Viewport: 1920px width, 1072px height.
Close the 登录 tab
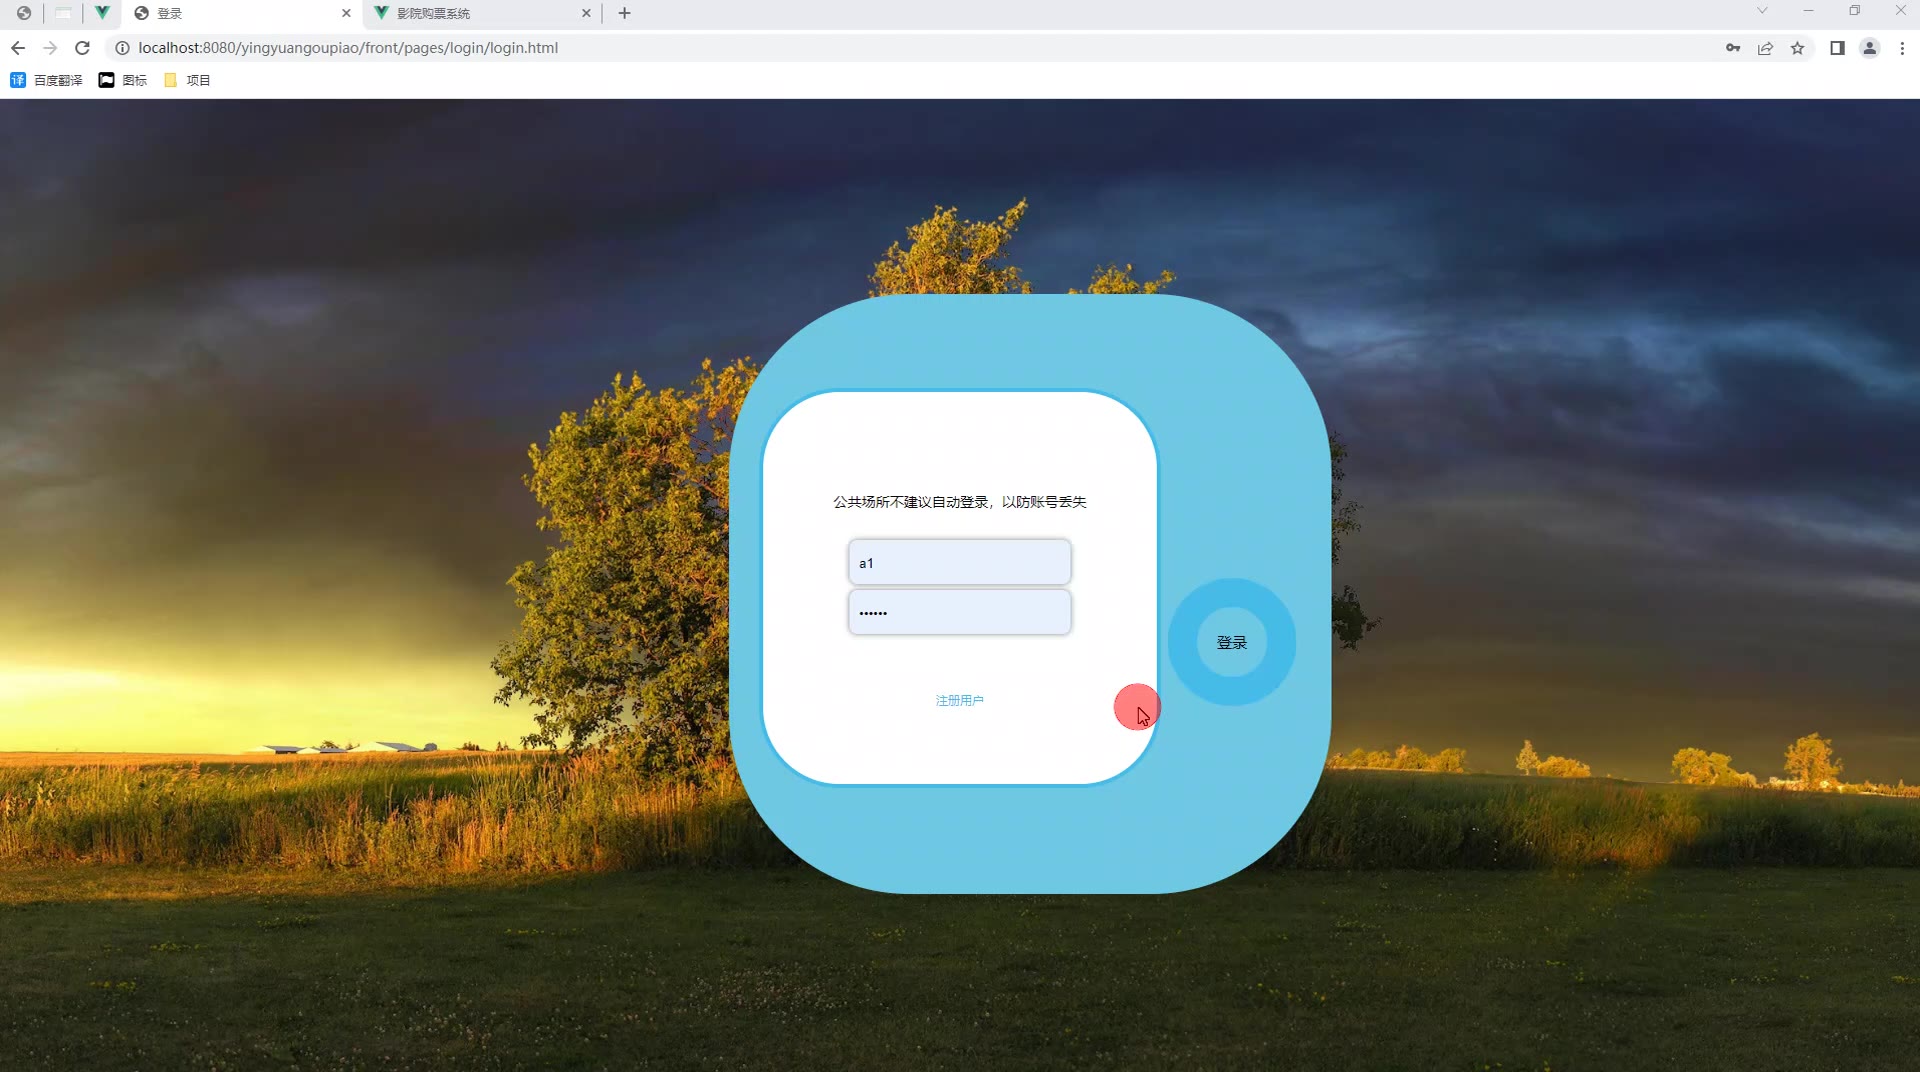click(346, 13)
